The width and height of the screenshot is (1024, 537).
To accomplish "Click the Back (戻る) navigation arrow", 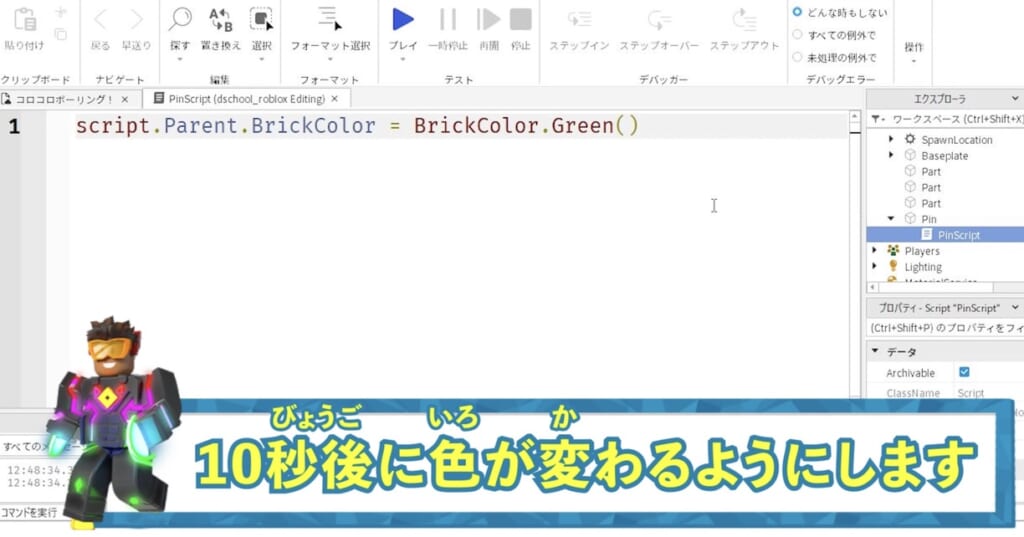I will tap(100, 20).
